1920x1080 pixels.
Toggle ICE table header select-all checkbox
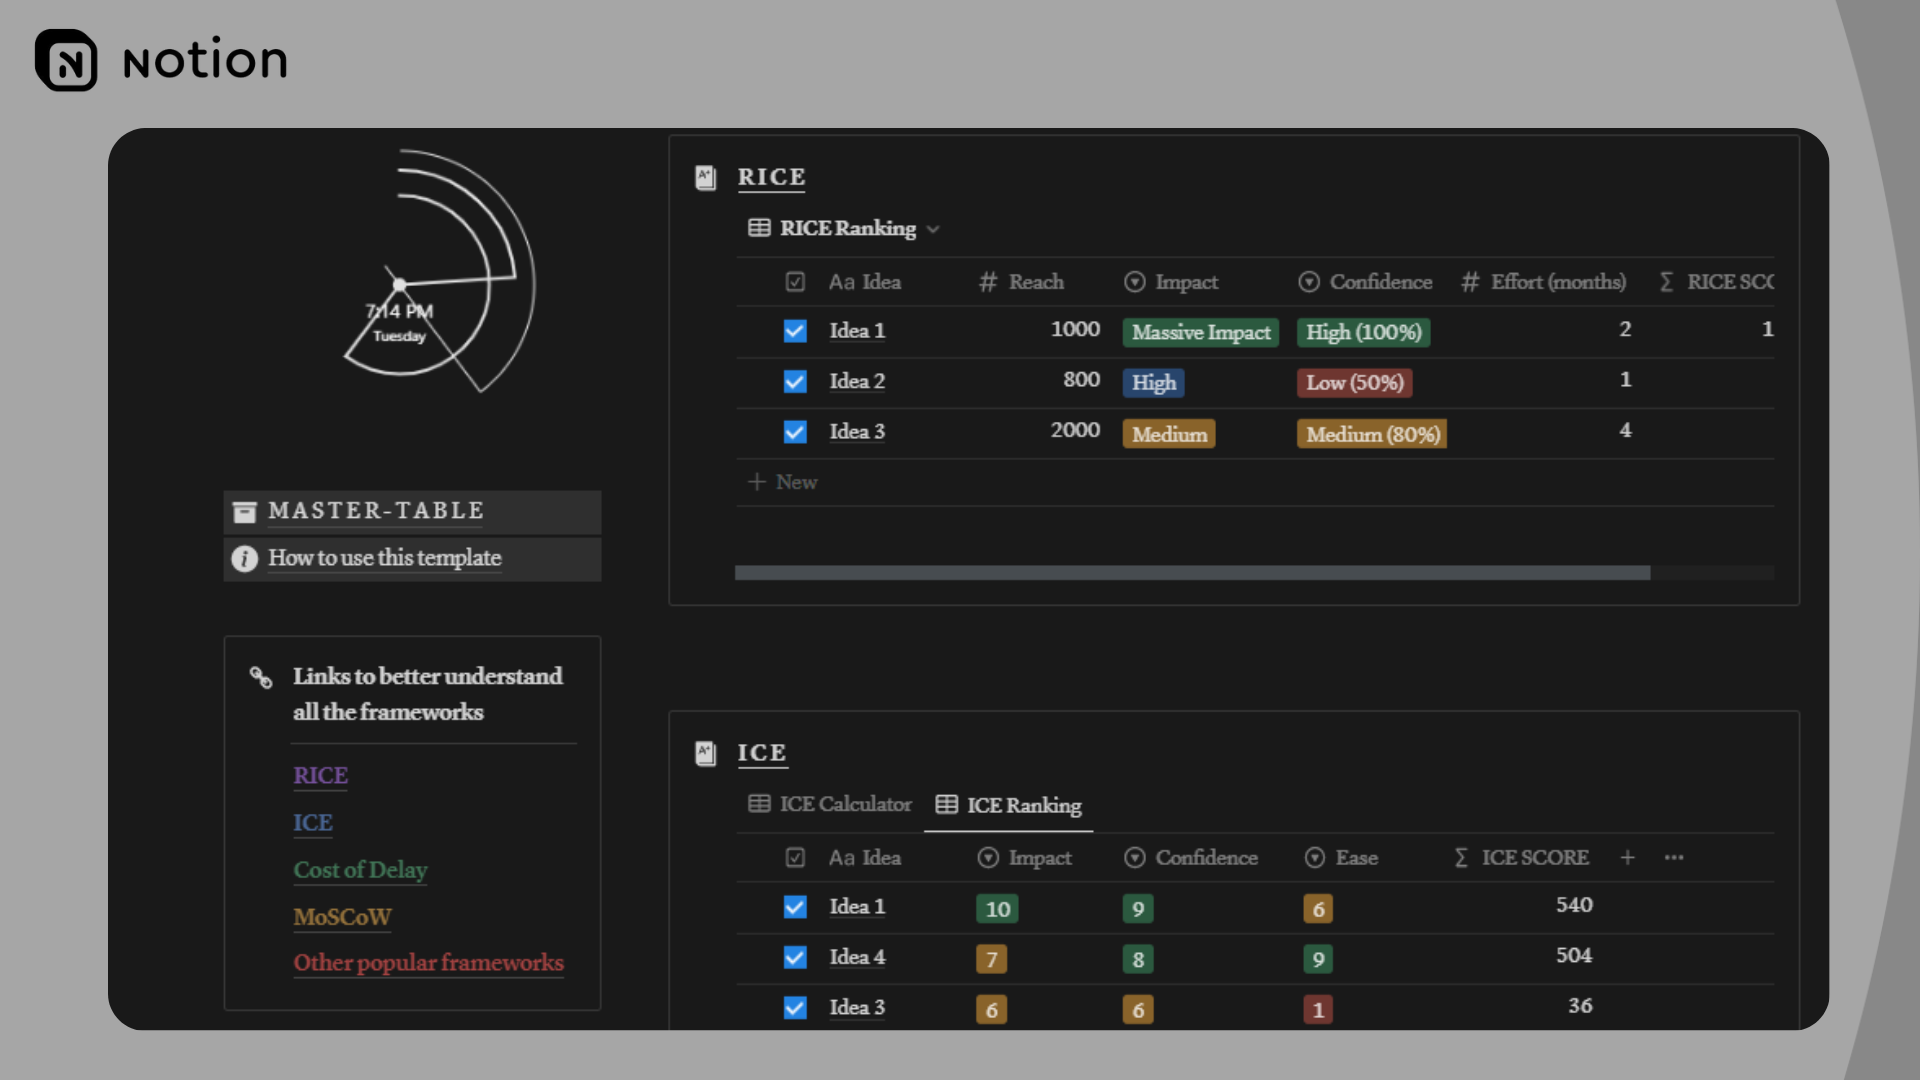[x=795, y=857]
